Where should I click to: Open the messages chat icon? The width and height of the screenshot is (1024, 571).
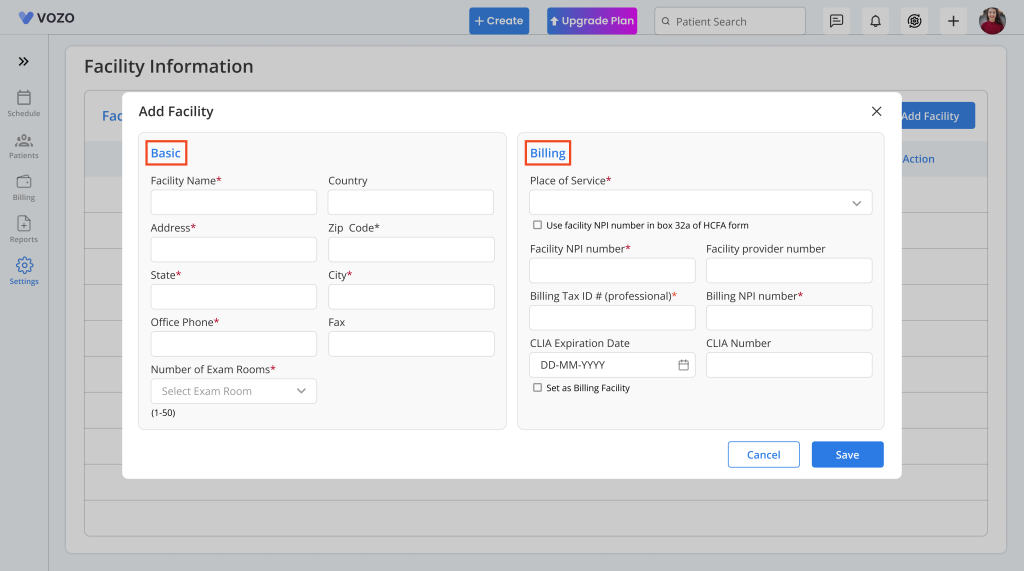coord(836,21)
